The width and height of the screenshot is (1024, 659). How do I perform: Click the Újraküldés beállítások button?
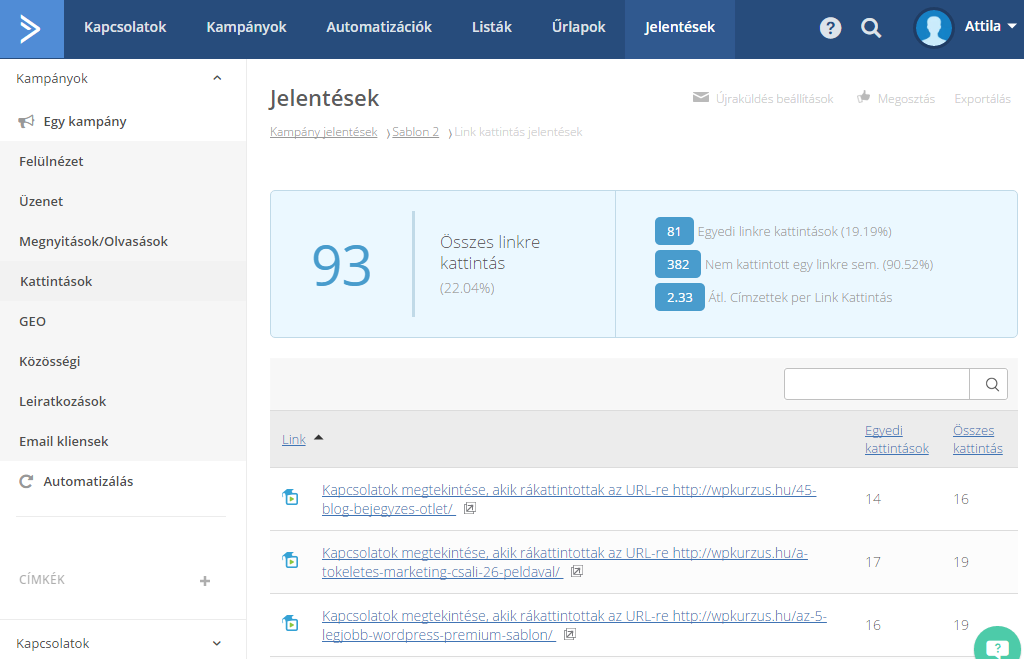coord(763,99)
